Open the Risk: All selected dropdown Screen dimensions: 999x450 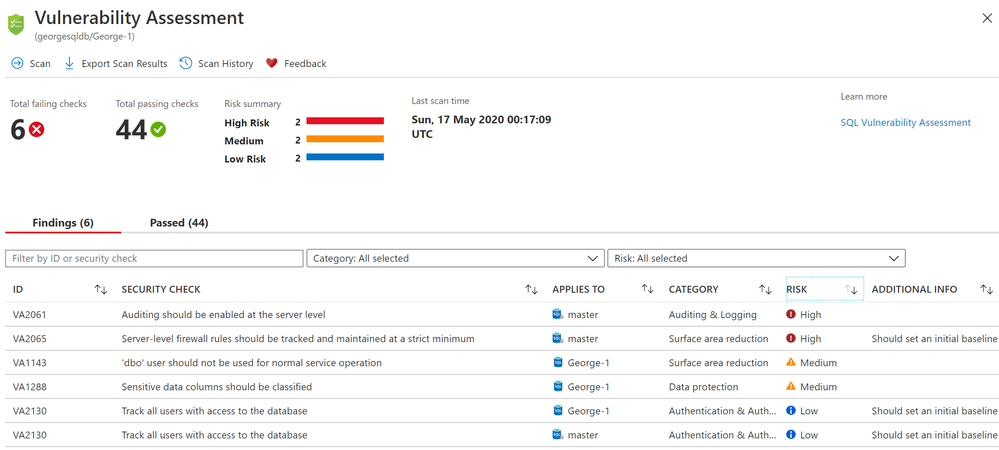coord(756,258)
